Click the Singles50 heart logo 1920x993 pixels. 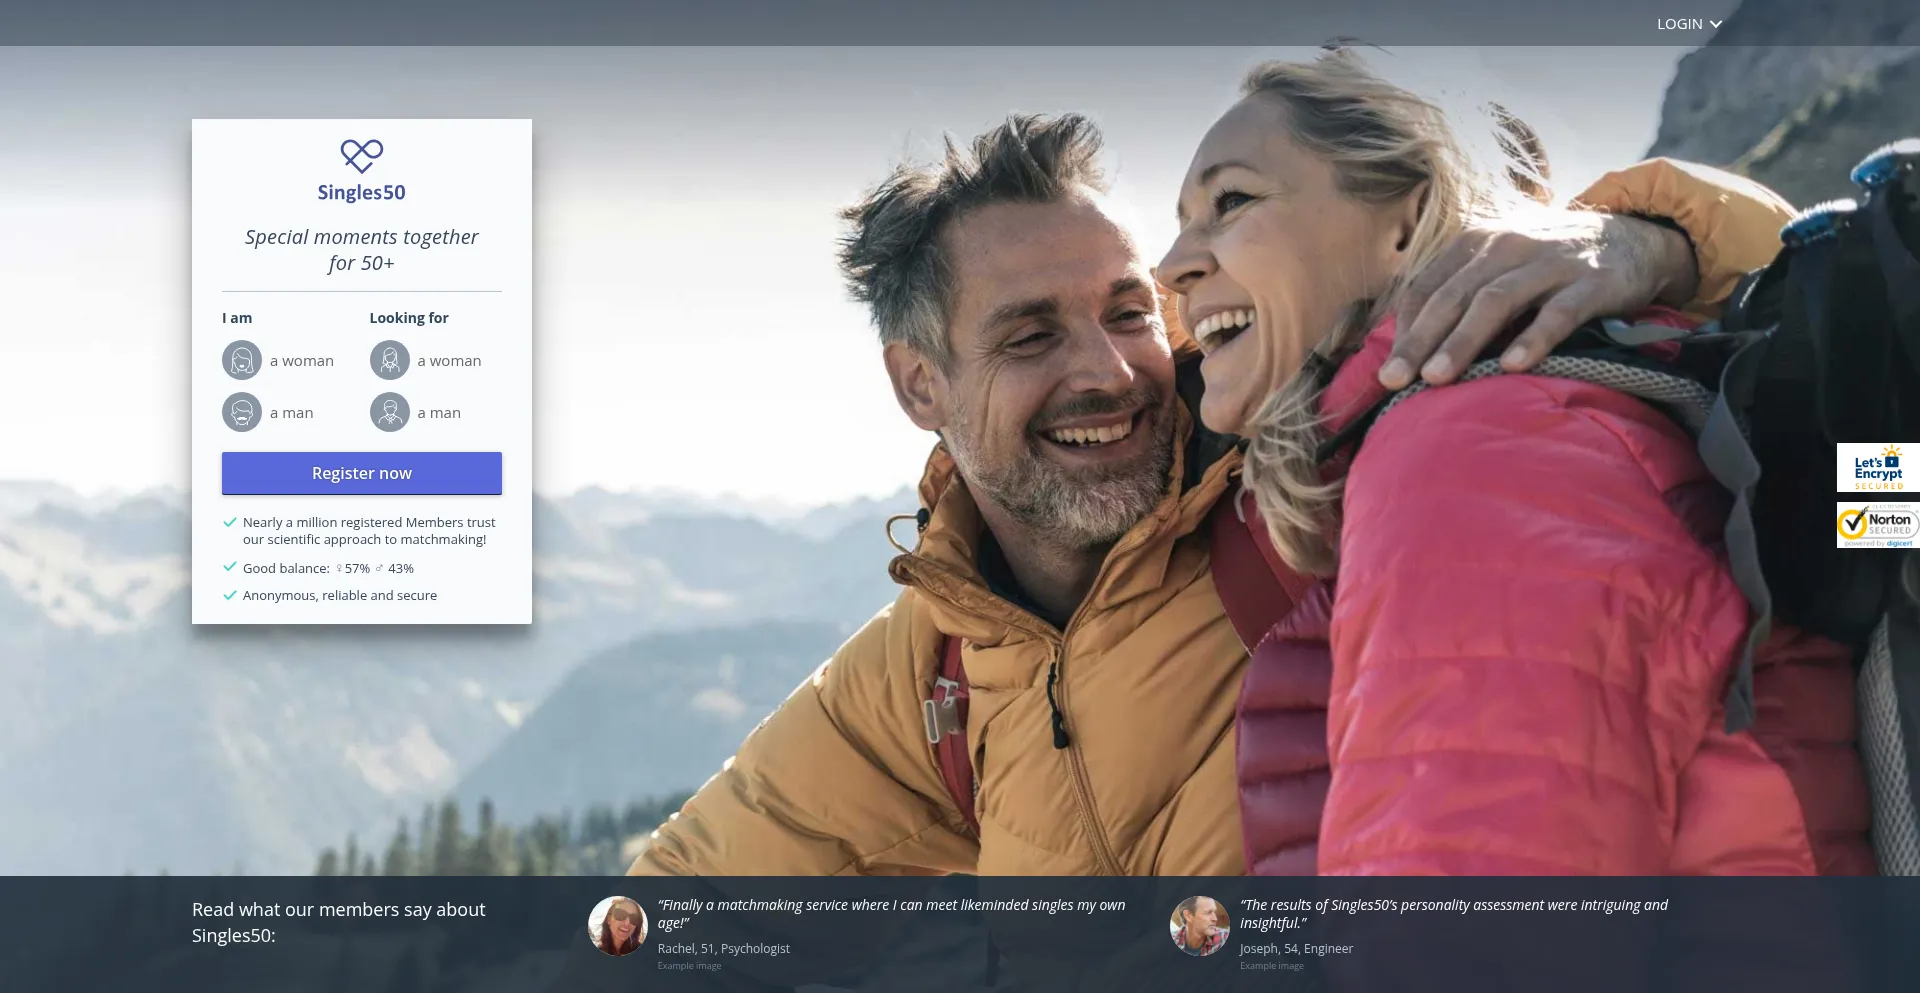[x=361, y=156]
